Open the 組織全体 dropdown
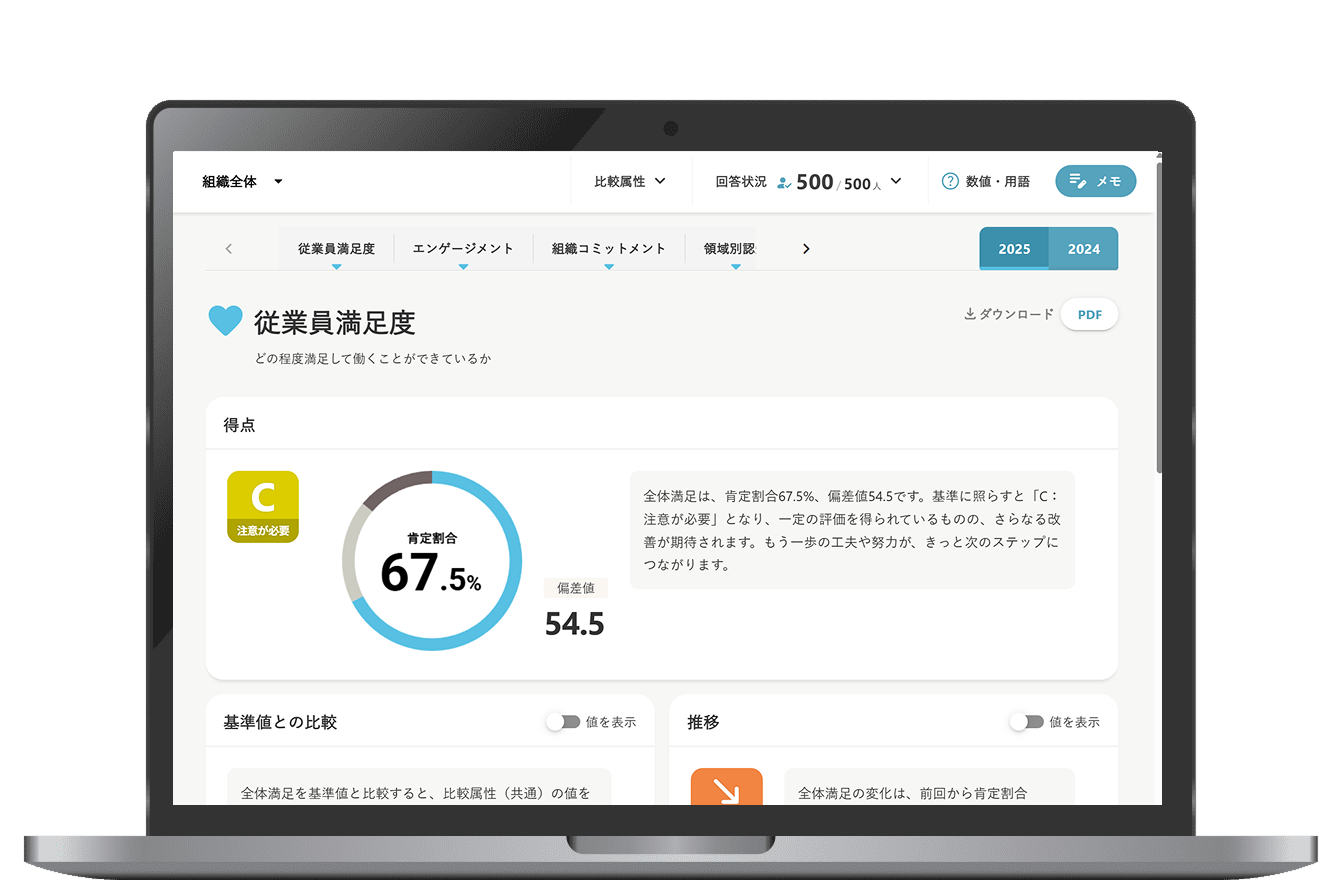Viewport: 1340px width, 880px height. coord(243,181)
